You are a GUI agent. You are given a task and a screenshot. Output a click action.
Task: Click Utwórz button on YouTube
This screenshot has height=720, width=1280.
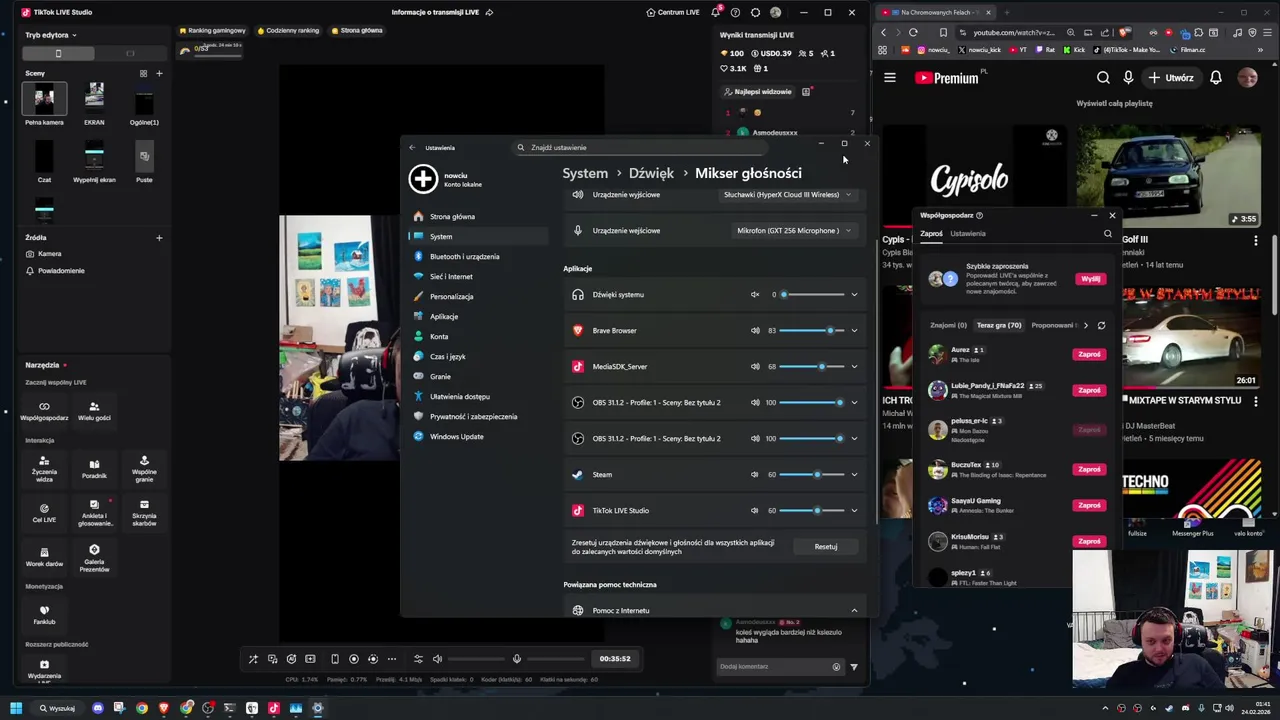coord(1171,77)
